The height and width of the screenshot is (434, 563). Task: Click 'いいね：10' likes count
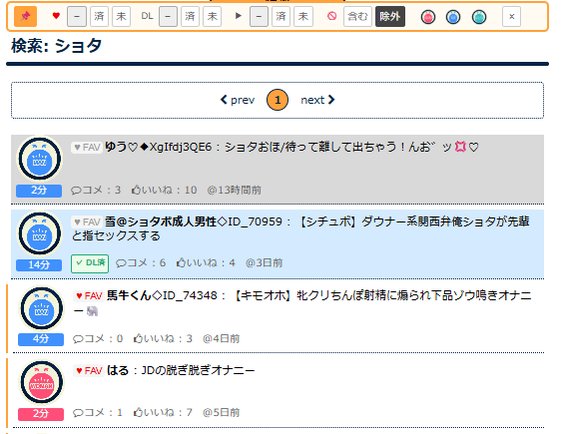pos(164,190)
